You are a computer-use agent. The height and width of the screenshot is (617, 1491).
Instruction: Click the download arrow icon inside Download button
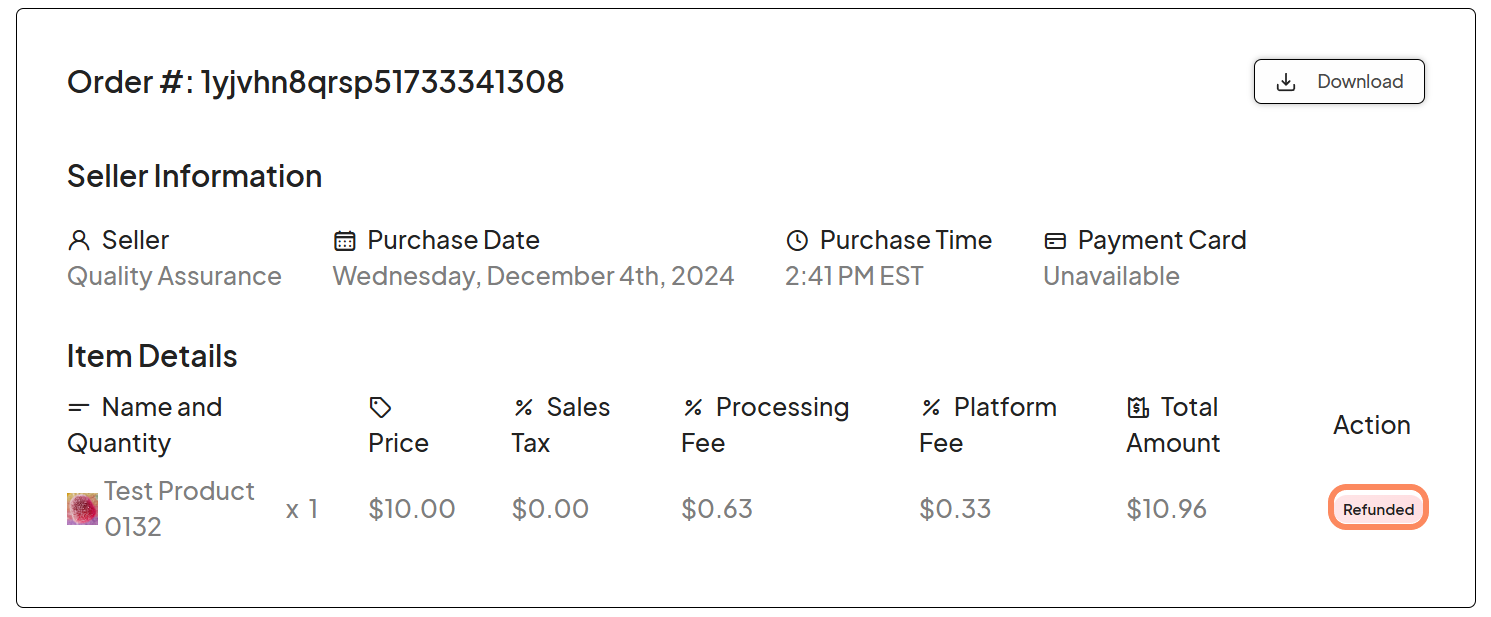click(1285, 82)
